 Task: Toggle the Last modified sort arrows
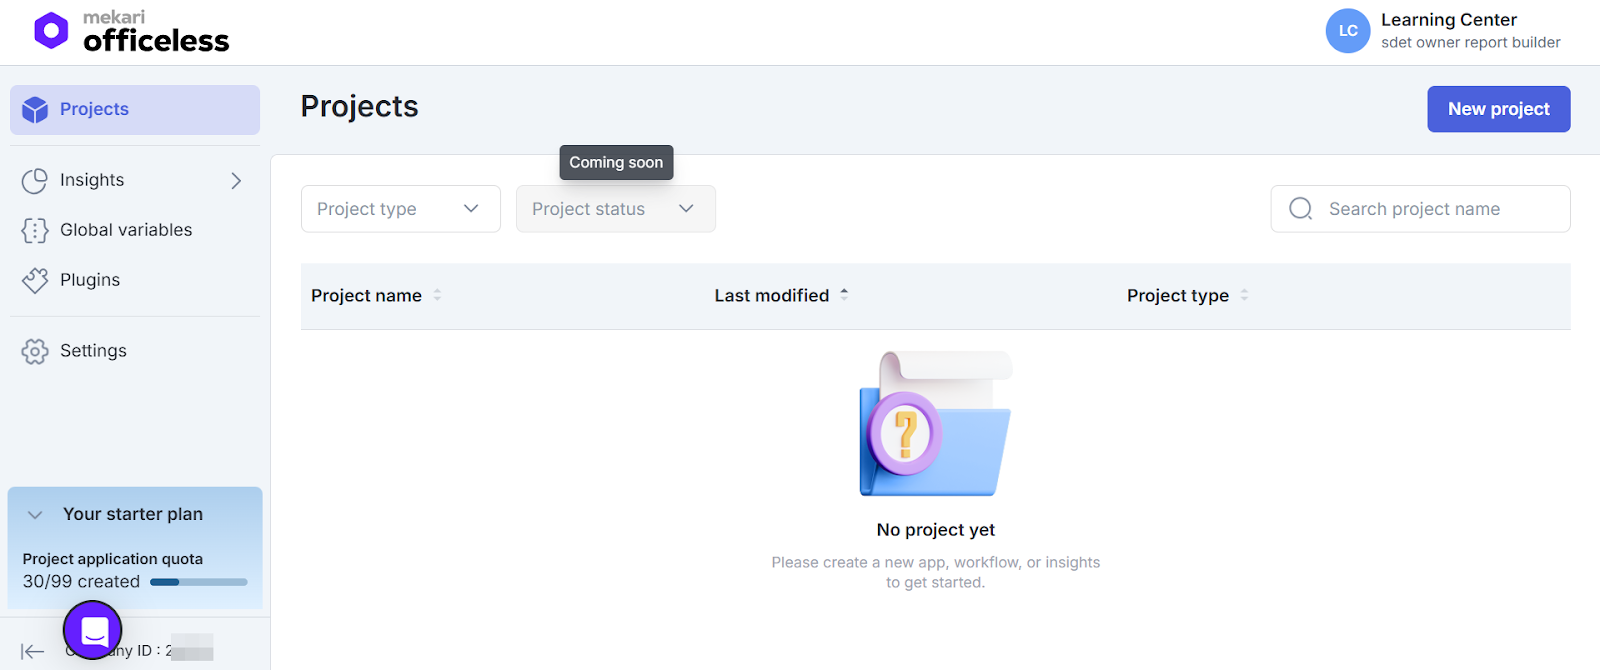(844, 295)
